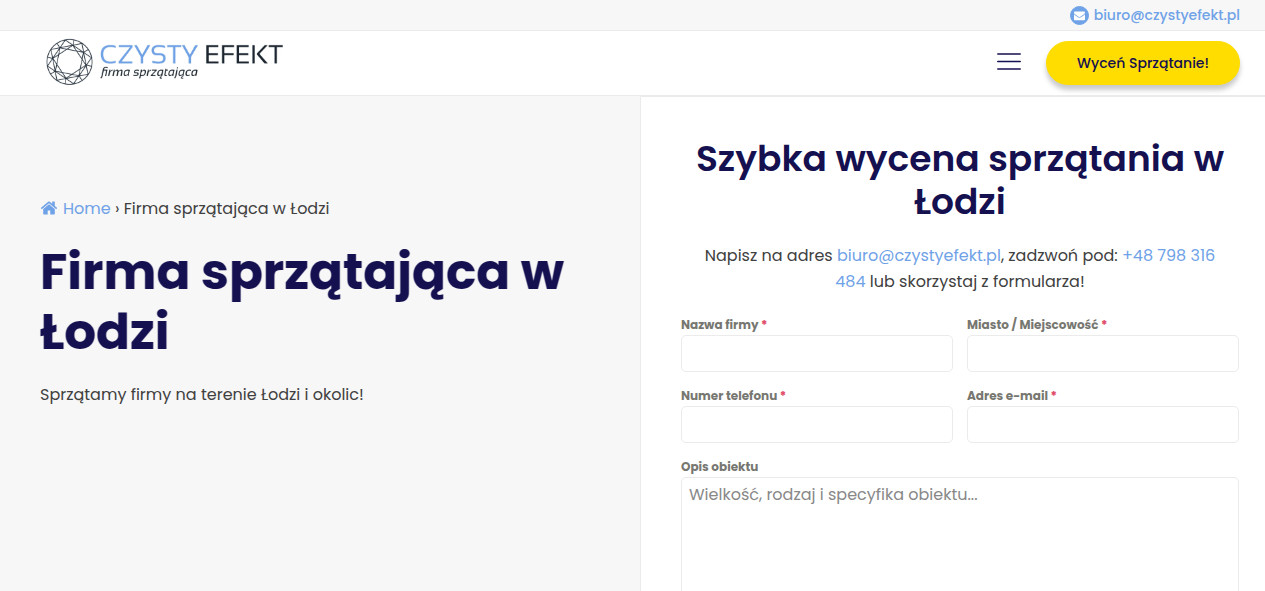Open the hamburger navigation menu

click(1009, 62)
